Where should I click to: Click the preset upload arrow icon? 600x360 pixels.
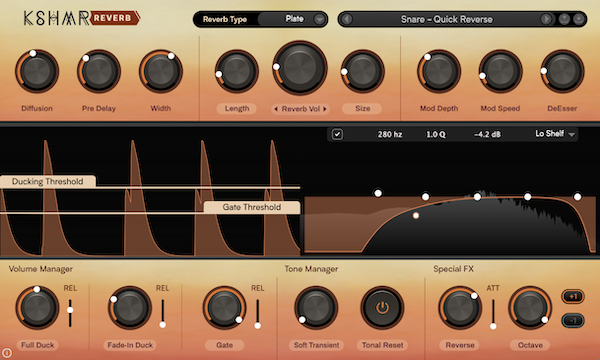(x=564, y=19)
